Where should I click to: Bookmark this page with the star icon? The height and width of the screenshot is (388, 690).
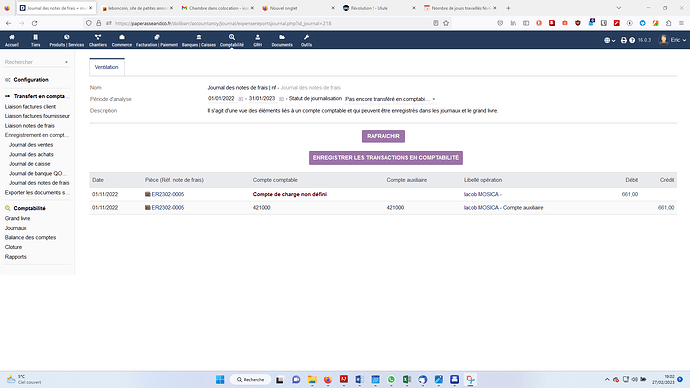tap(446, 23)
